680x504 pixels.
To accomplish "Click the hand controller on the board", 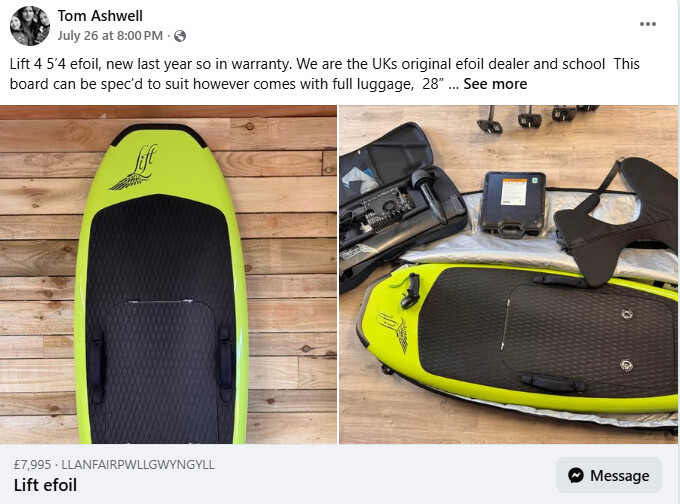I will coord(409,290).
